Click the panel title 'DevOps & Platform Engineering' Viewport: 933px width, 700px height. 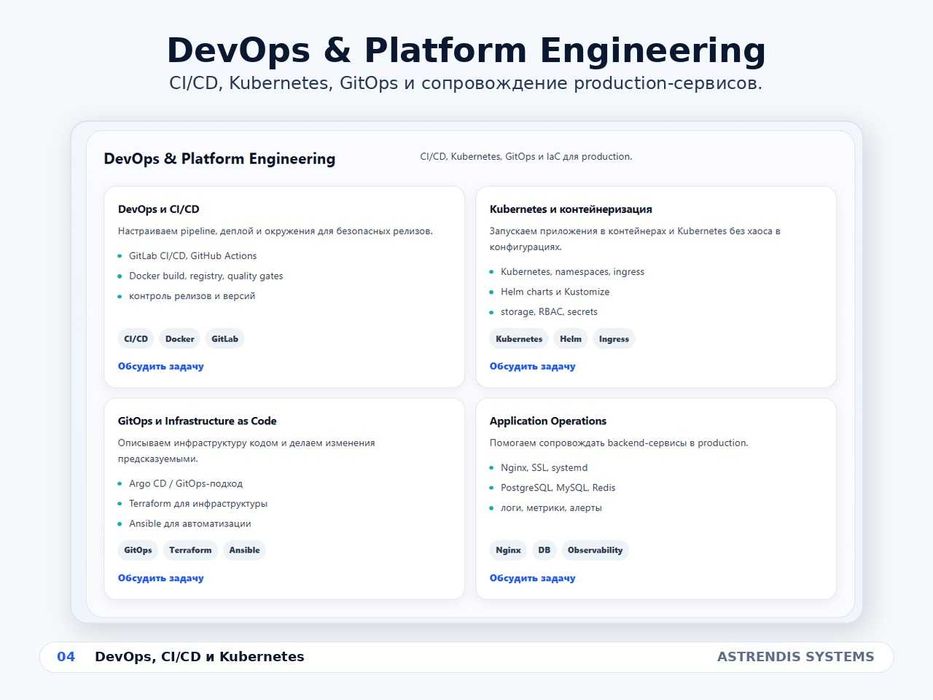point(220,159)
